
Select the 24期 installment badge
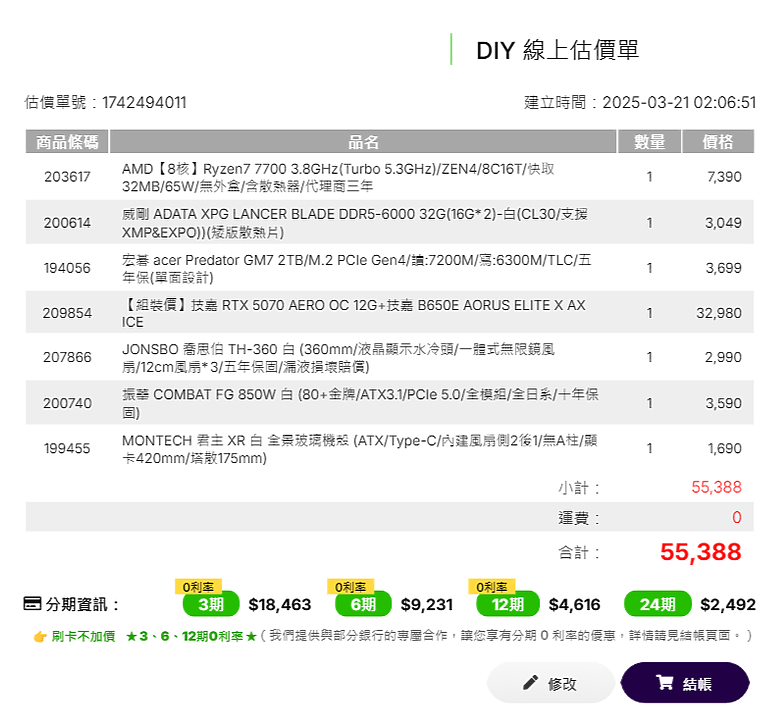coord(658,604)
